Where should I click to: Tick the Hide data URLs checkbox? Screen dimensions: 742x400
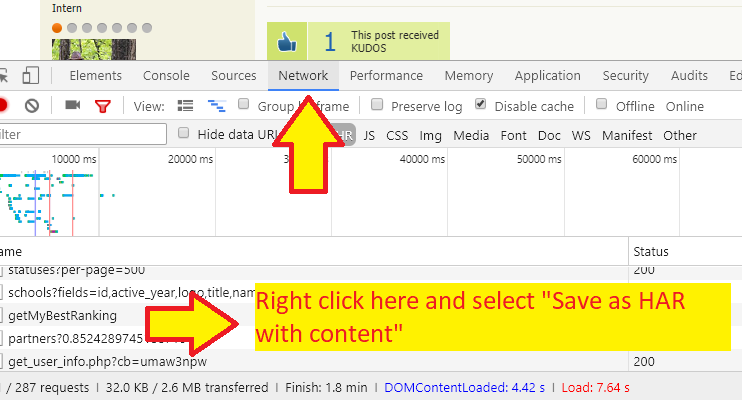pos(184,133)
